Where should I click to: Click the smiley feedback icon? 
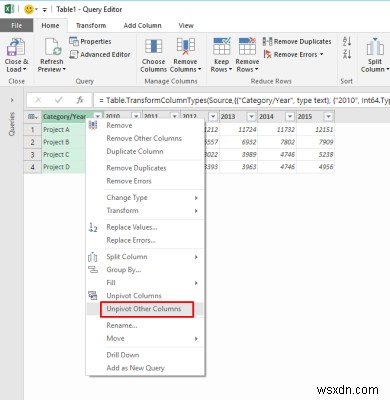pos(29,9)
